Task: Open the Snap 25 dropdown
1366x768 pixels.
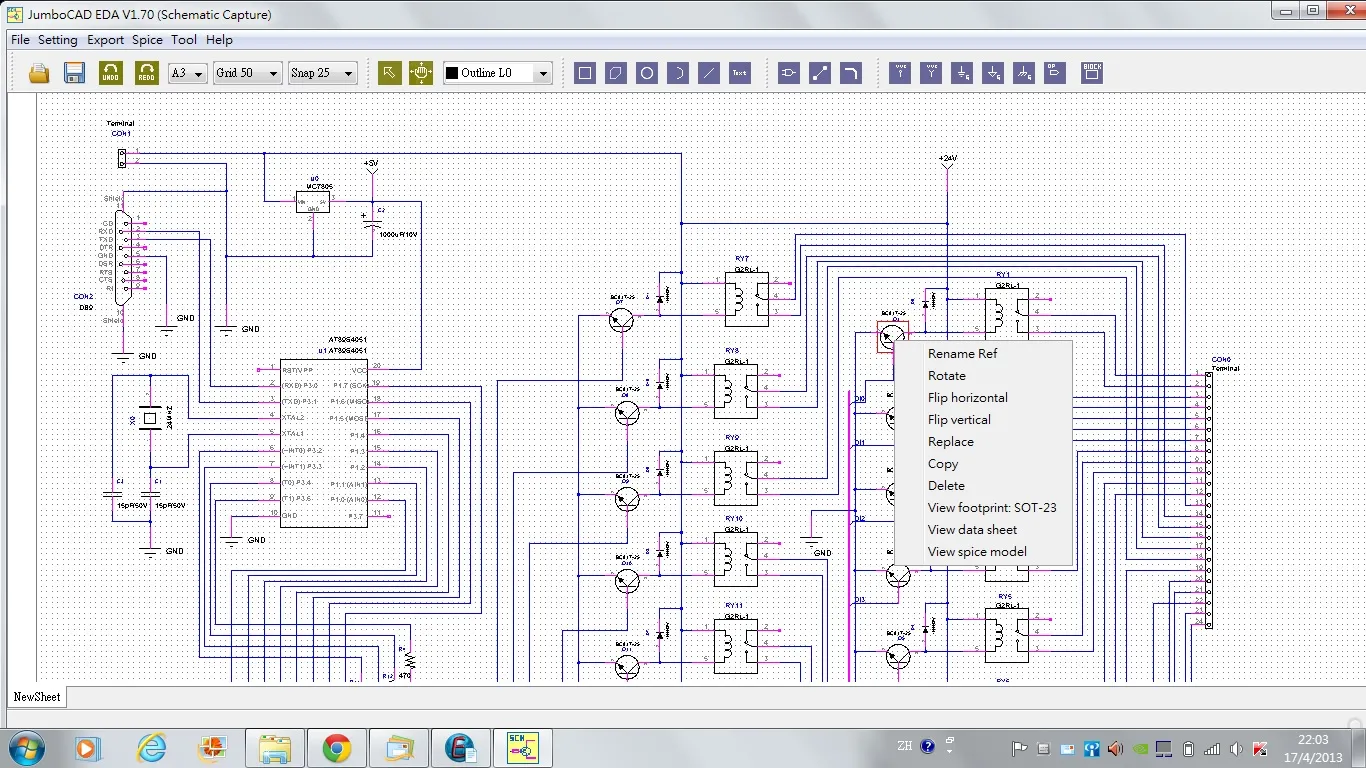Action: point(322,72)
